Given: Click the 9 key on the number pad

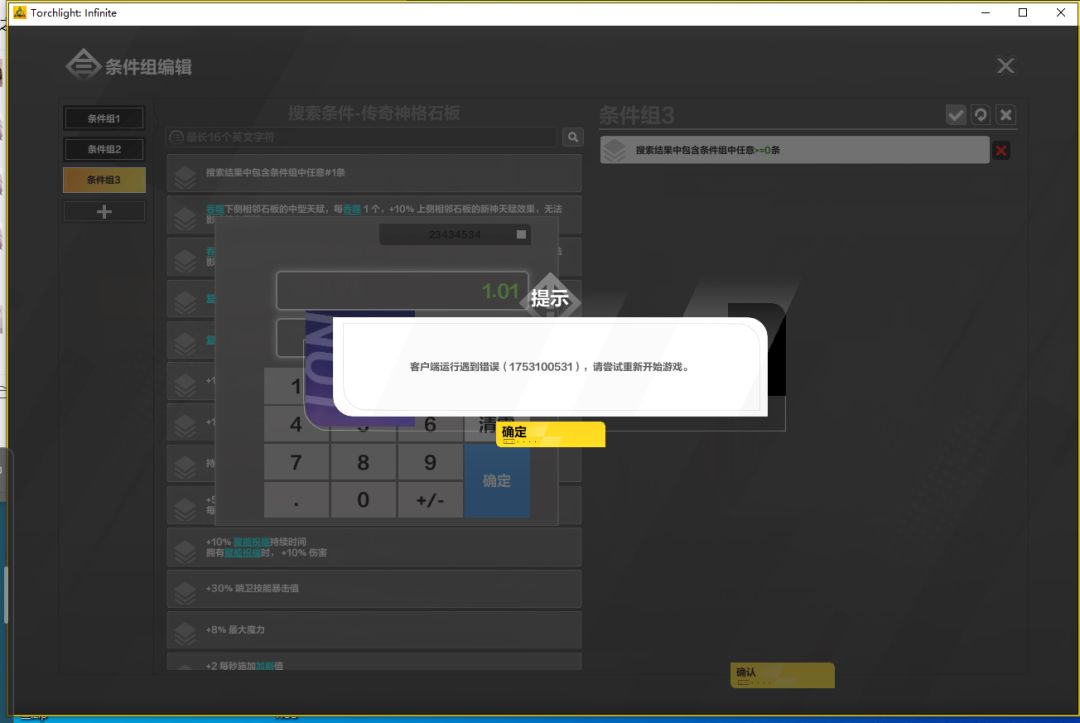Looking at the screenshot, I should click(430, 462).
